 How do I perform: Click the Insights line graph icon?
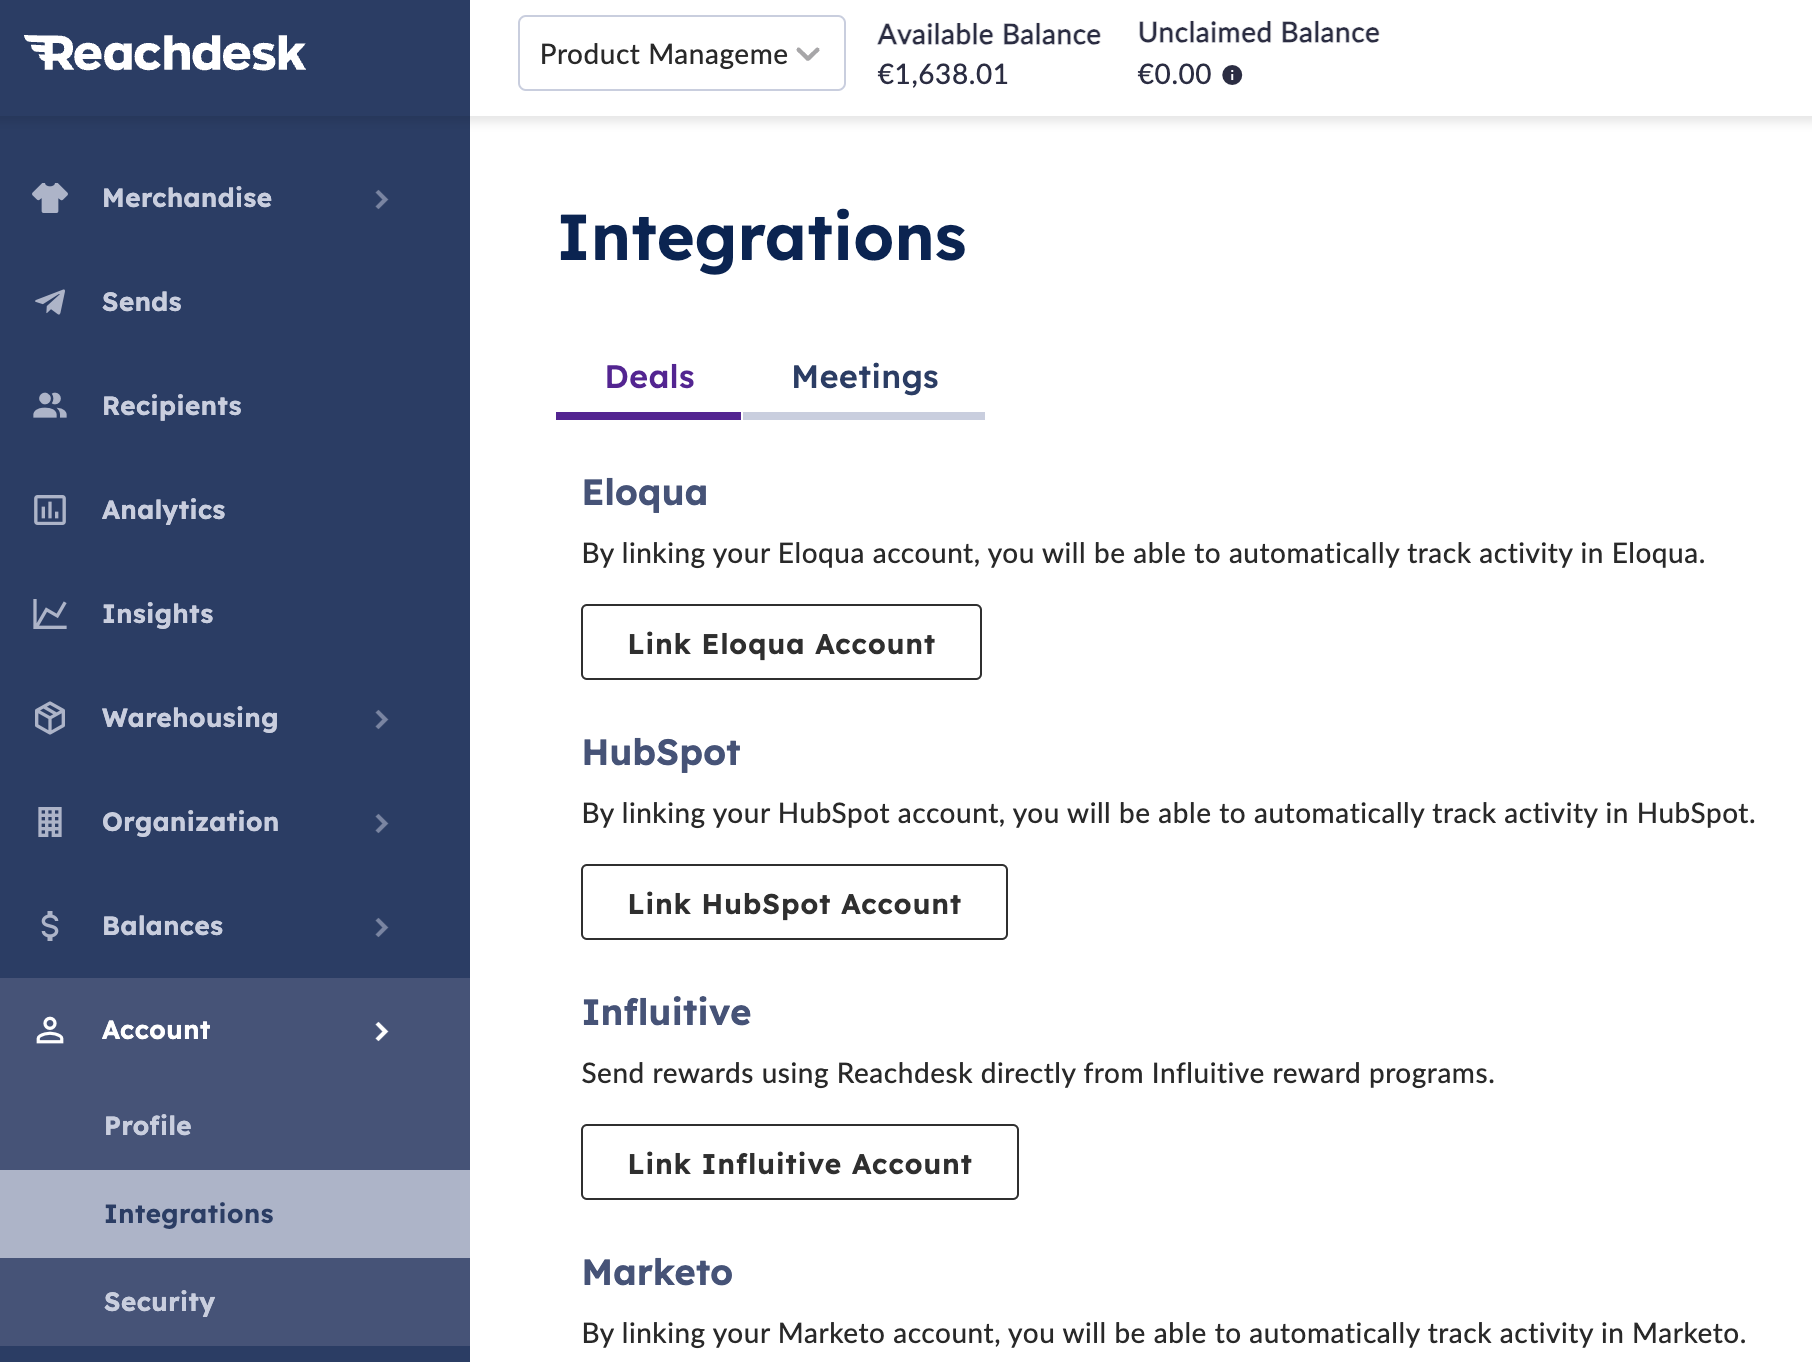[50, 614]
